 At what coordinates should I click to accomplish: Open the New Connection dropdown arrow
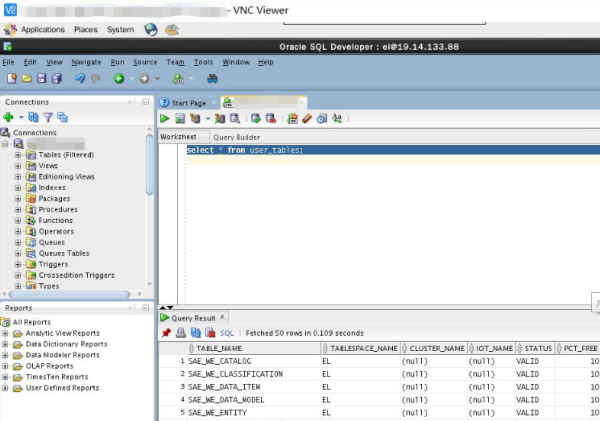(x=21, y=117)
